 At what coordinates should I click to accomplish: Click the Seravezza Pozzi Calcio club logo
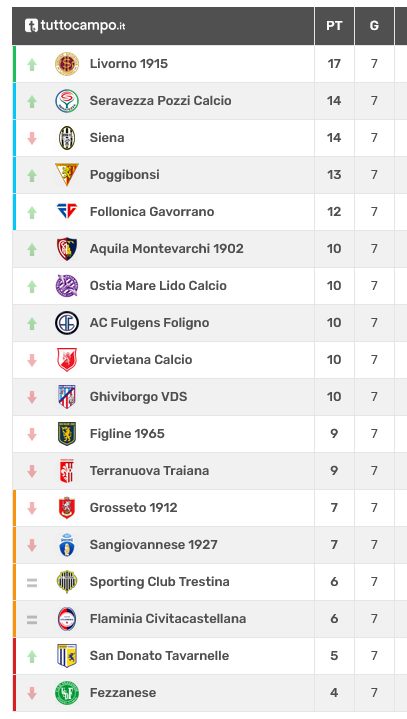point(67,101)
